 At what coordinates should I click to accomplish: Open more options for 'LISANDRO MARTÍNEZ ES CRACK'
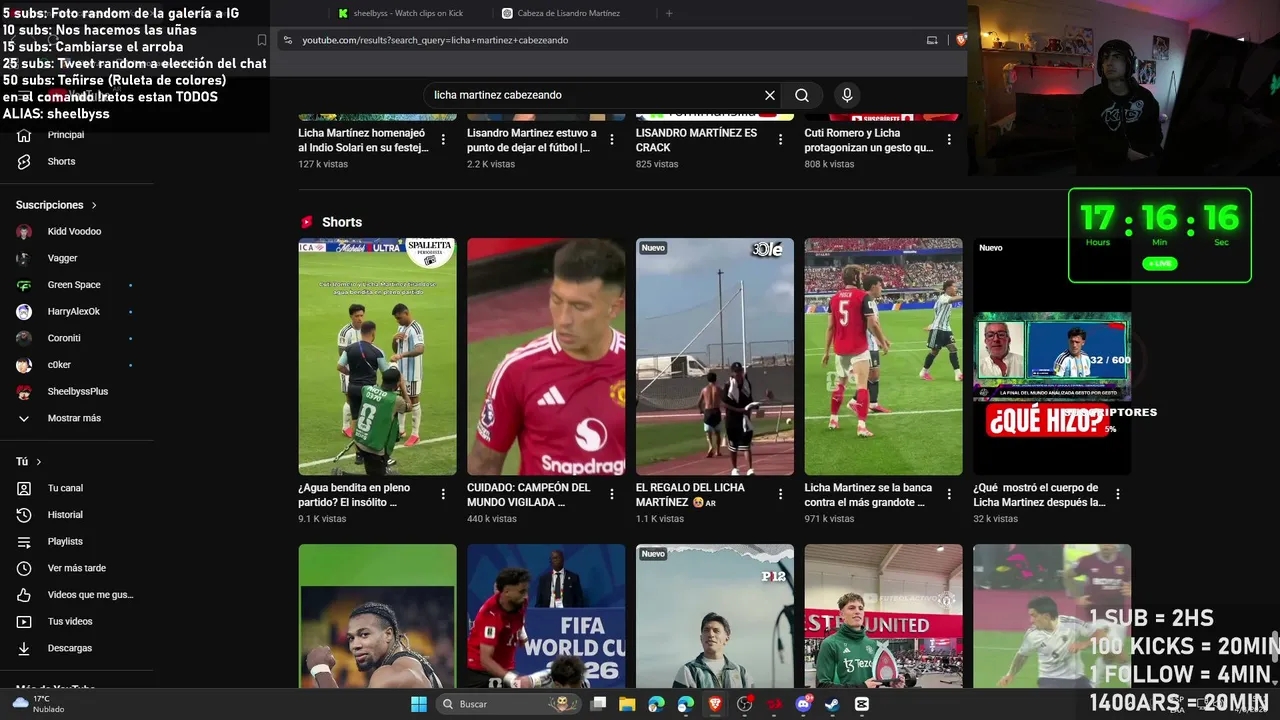(x=780, y=140)
